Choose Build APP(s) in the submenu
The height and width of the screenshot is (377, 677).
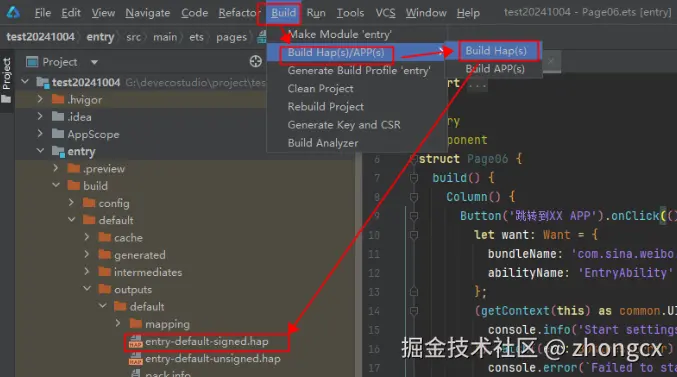tap(495, 69)
